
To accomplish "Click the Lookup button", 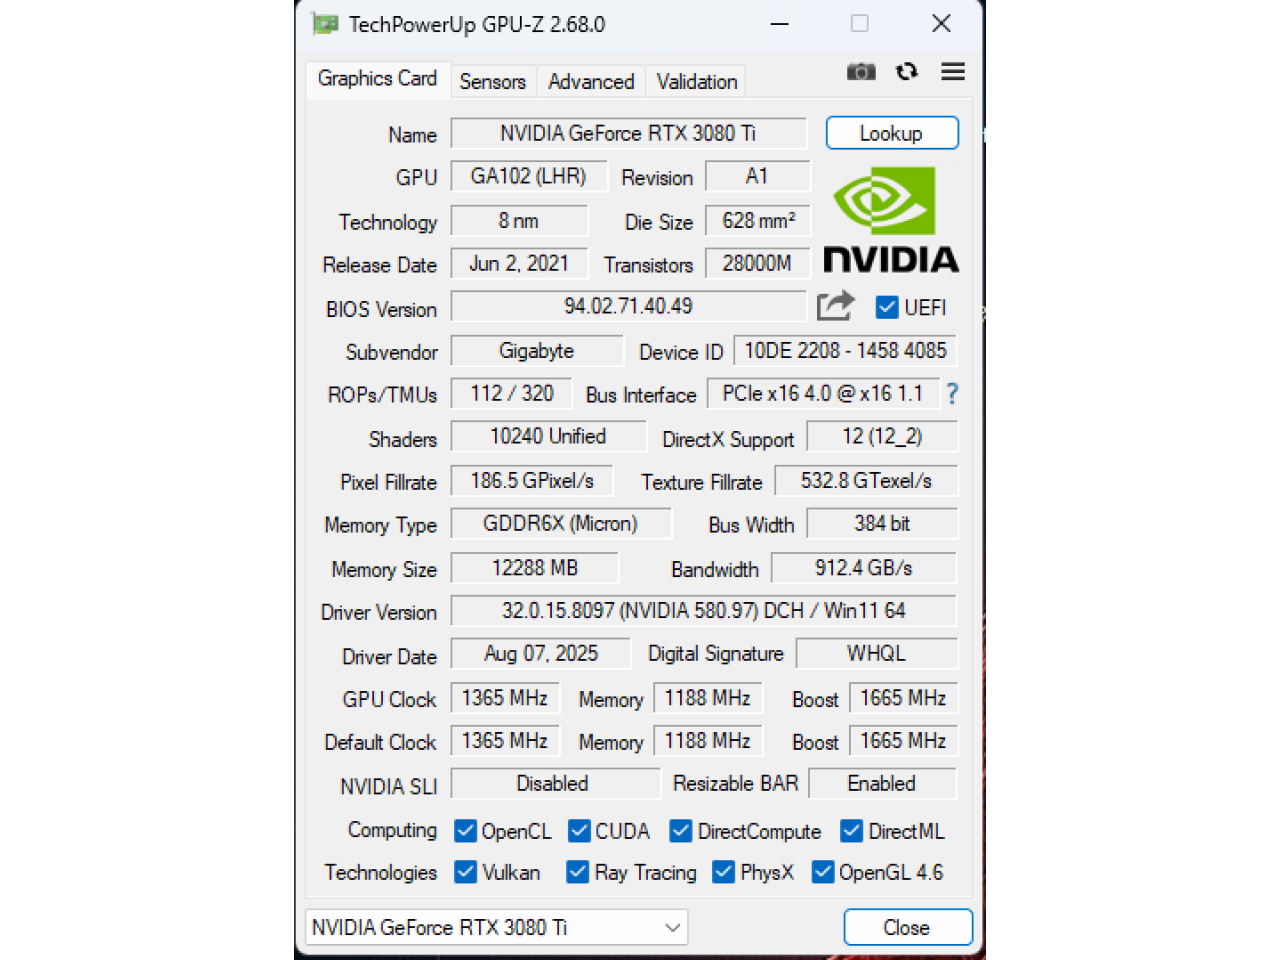I will [892, 133].
